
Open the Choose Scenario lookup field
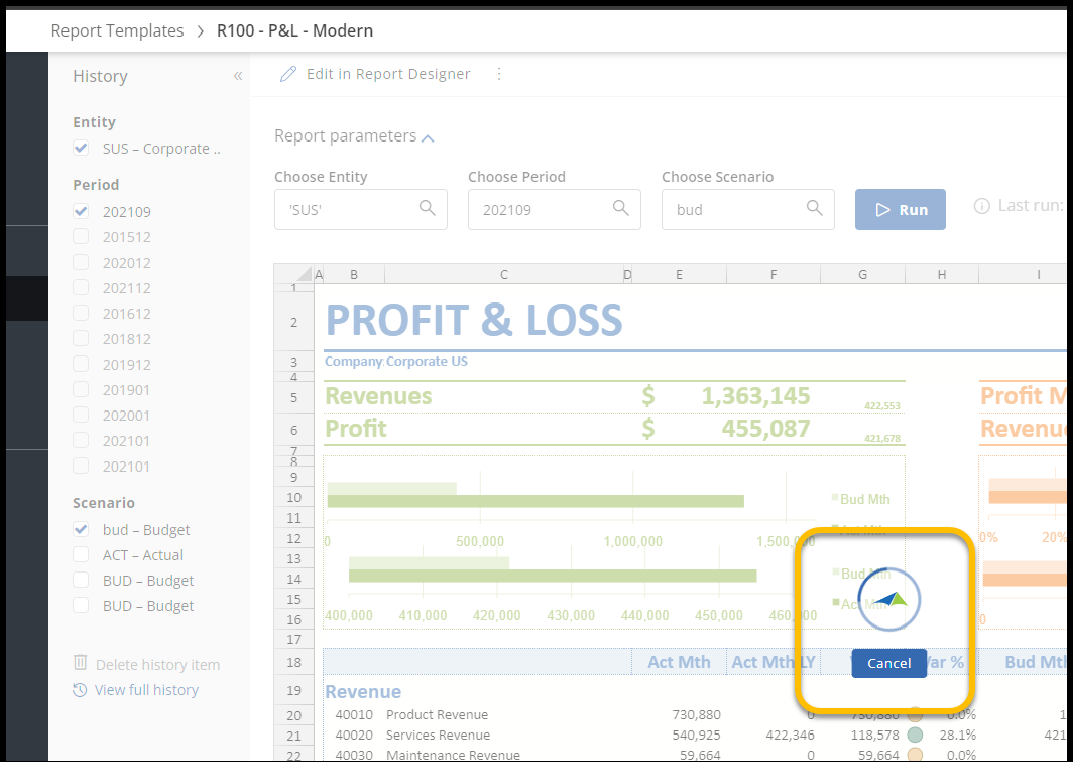point(736,210)
